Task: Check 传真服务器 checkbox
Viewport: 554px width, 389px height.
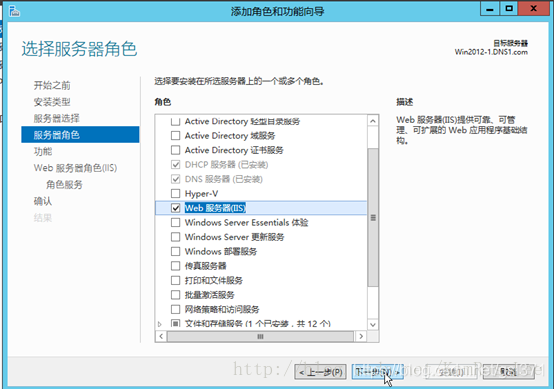Action: [x=175, y=266]
